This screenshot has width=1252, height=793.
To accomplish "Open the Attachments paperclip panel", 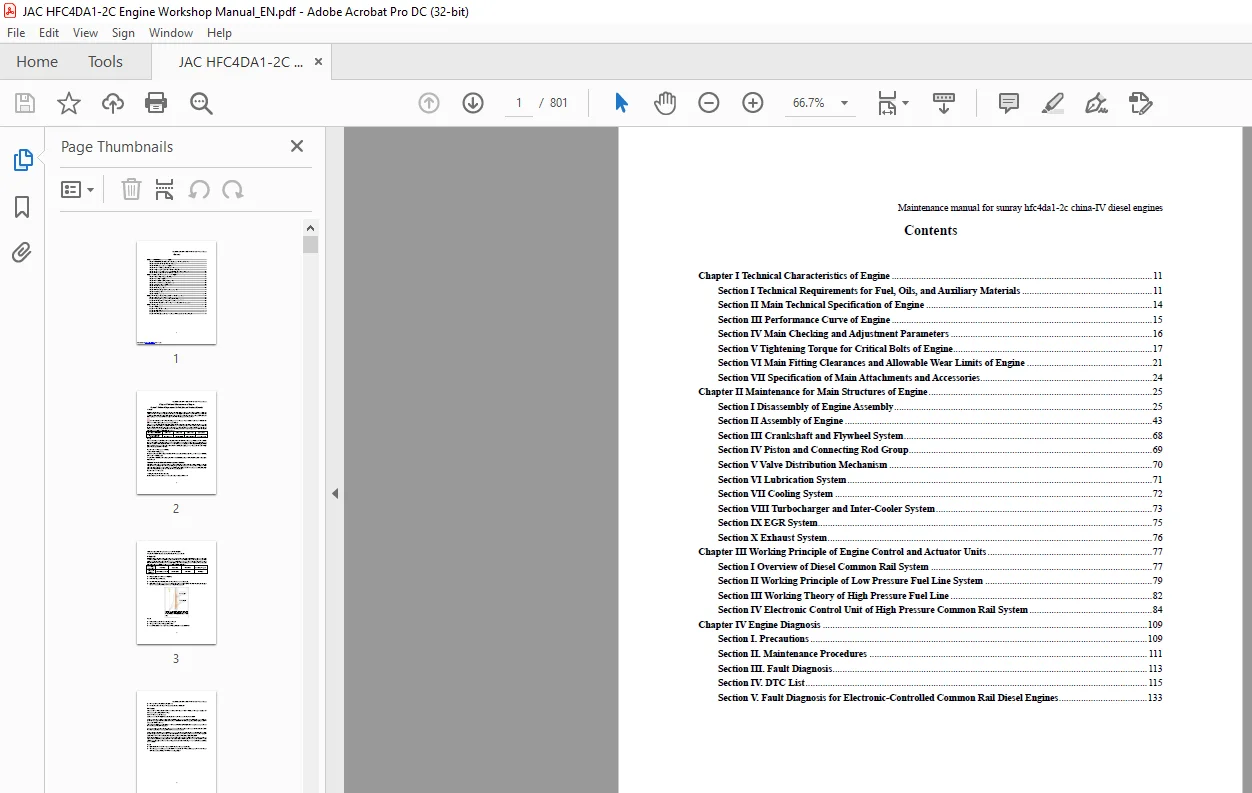I will click(x=22, y=253).
